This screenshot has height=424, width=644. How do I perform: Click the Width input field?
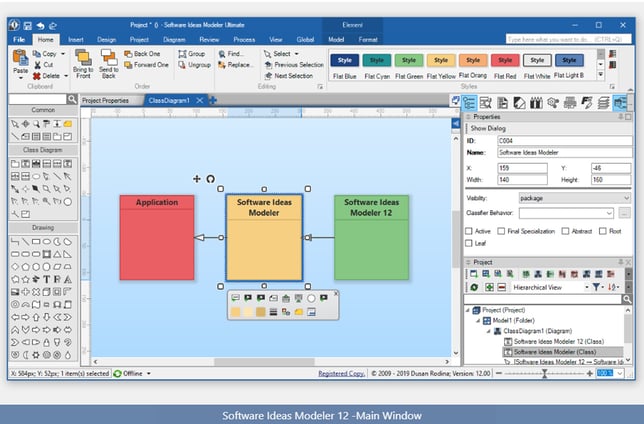(x=522, y=180)
